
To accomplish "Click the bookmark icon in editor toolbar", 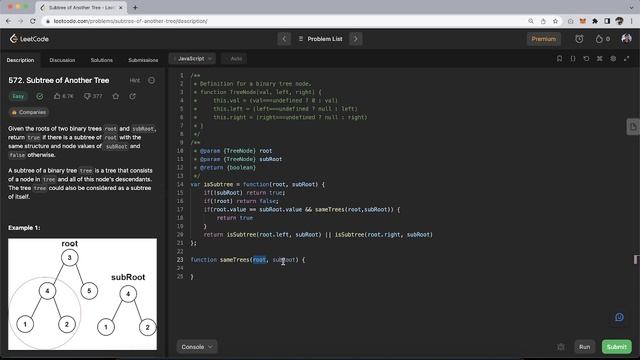I will (559, 59).
